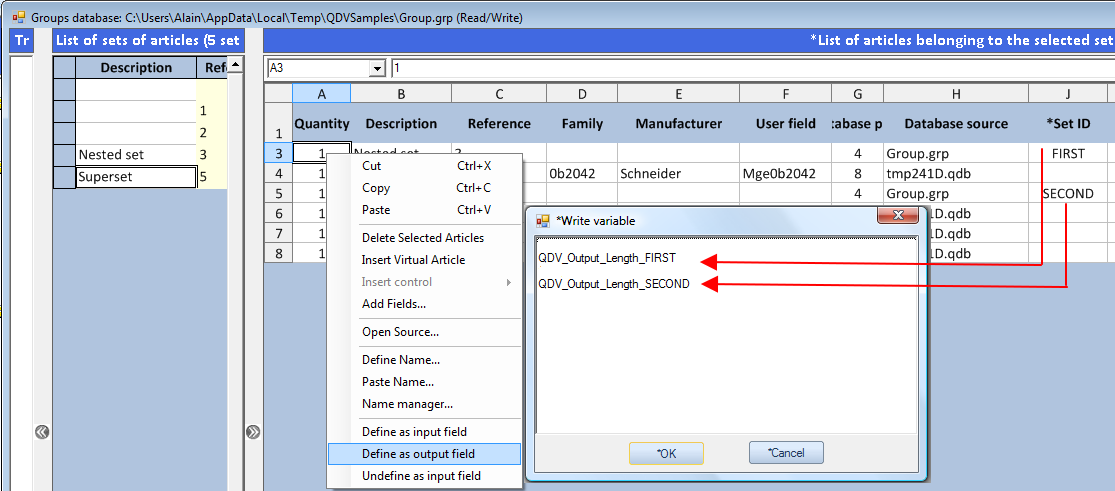Viewport: 1115px width, 491px height.
Task: Click Copy in the context menu
Action: [x=376, y=188]
